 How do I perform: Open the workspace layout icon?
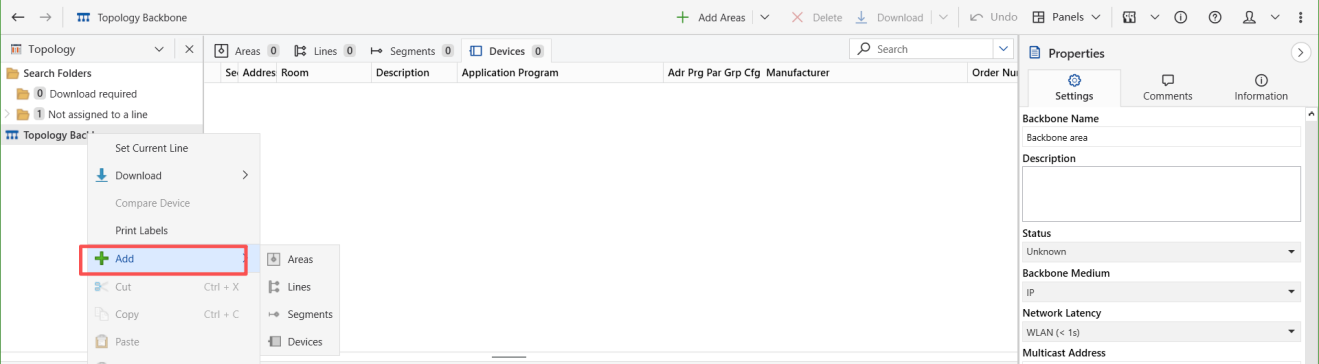(x=1129, y=17)
